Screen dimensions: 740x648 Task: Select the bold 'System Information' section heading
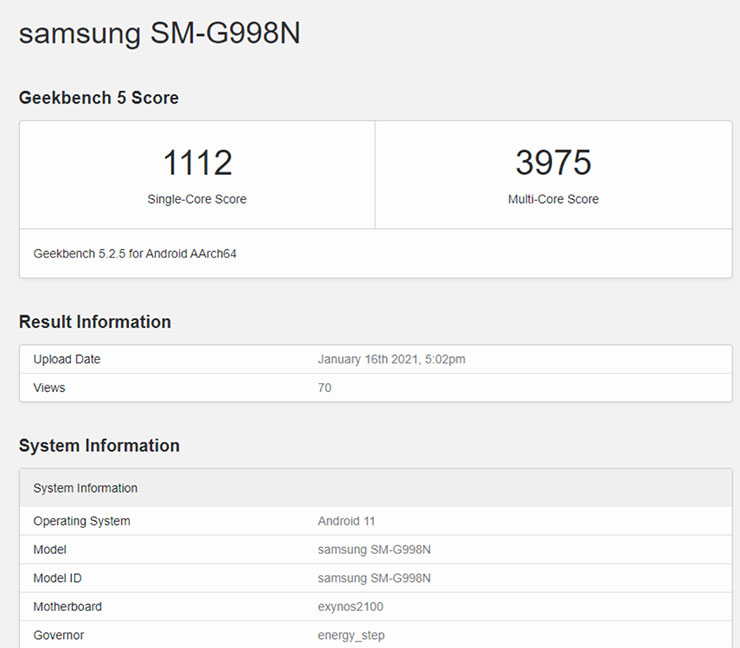tap(99, 446)
